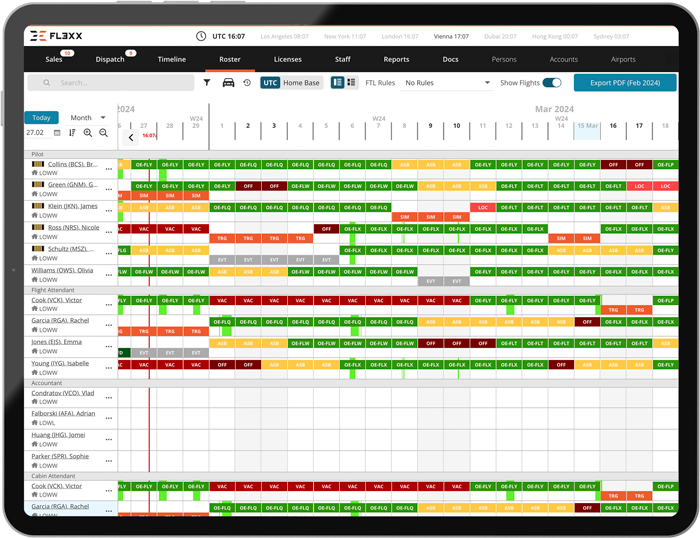700x538 pixels.
Task: Toggle UTC time zone mode
Action: [270, 83]
